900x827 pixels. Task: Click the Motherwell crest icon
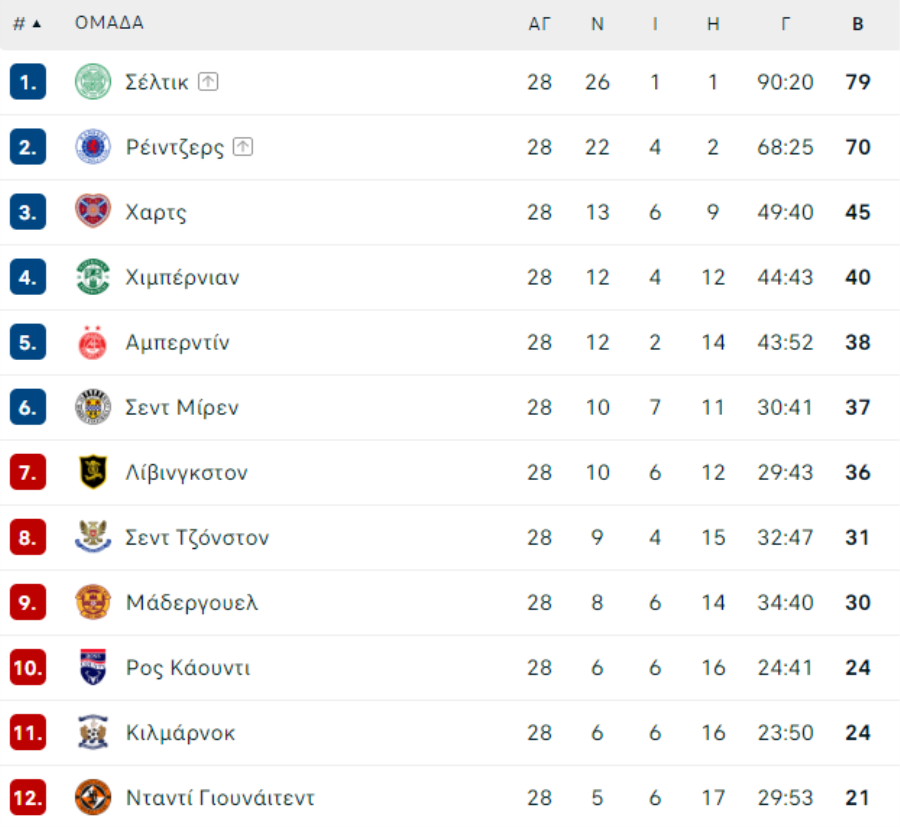pos(93,602)
